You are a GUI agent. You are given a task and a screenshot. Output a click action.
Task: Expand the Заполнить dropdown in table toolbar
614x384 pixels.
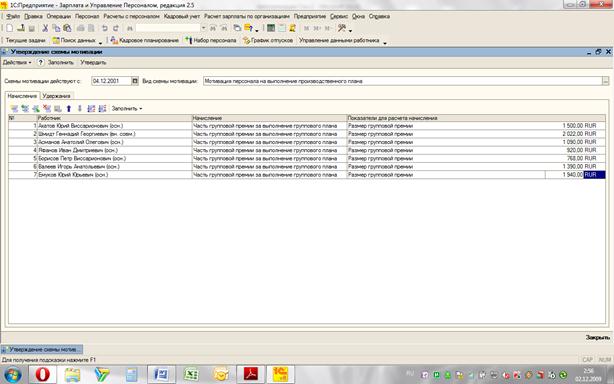126,108
